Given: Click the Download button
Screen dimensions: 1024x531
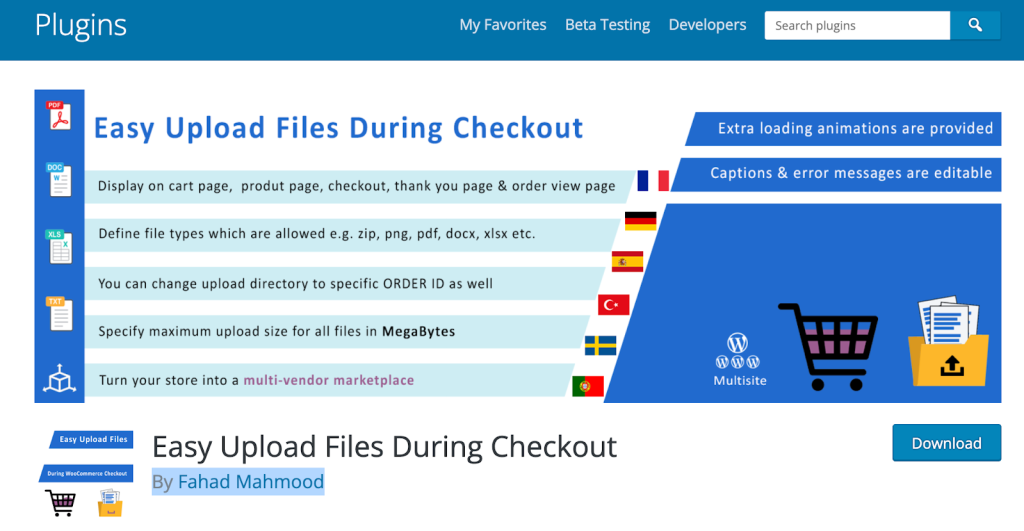Looking at the screenshot, I should click(x=946, y=443).
